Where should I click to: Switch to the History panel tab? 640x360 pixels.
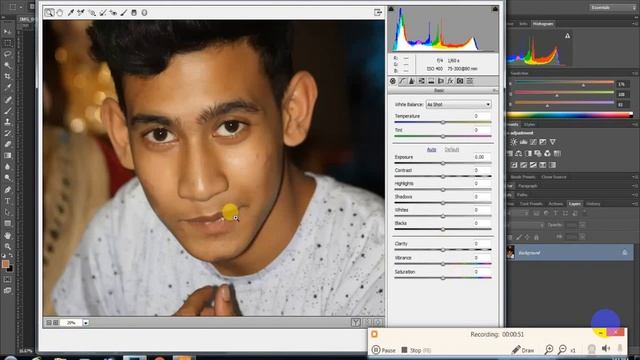pos(593,204)
